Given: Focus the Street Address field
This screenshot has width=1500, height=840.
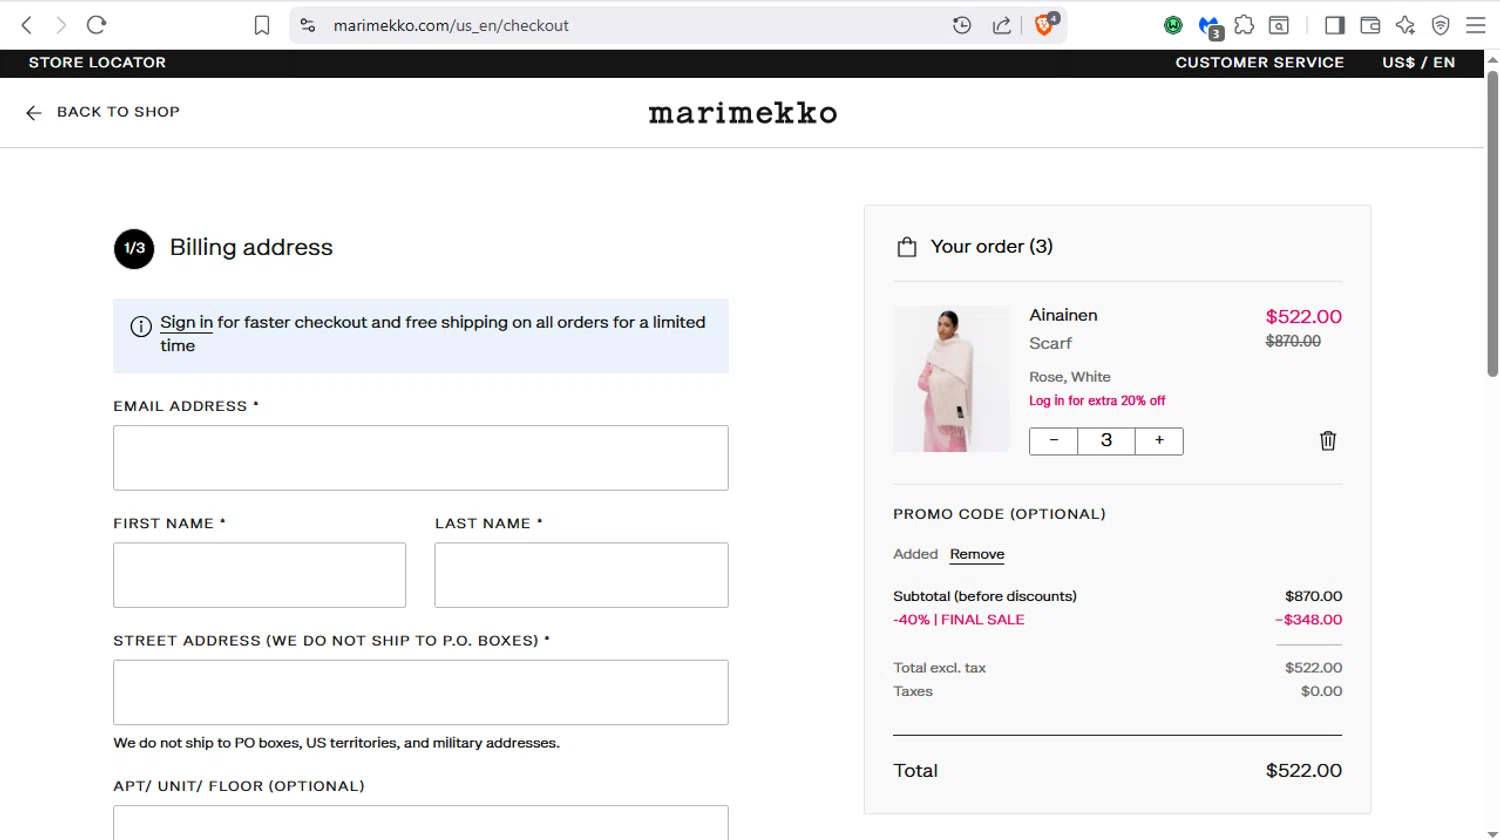Looking at the screenshot, I should [421, 692].
